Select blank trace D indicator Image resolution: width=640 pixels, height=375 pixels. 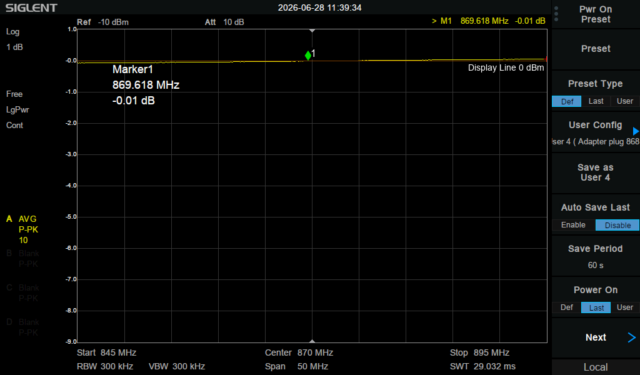[22, 327]
